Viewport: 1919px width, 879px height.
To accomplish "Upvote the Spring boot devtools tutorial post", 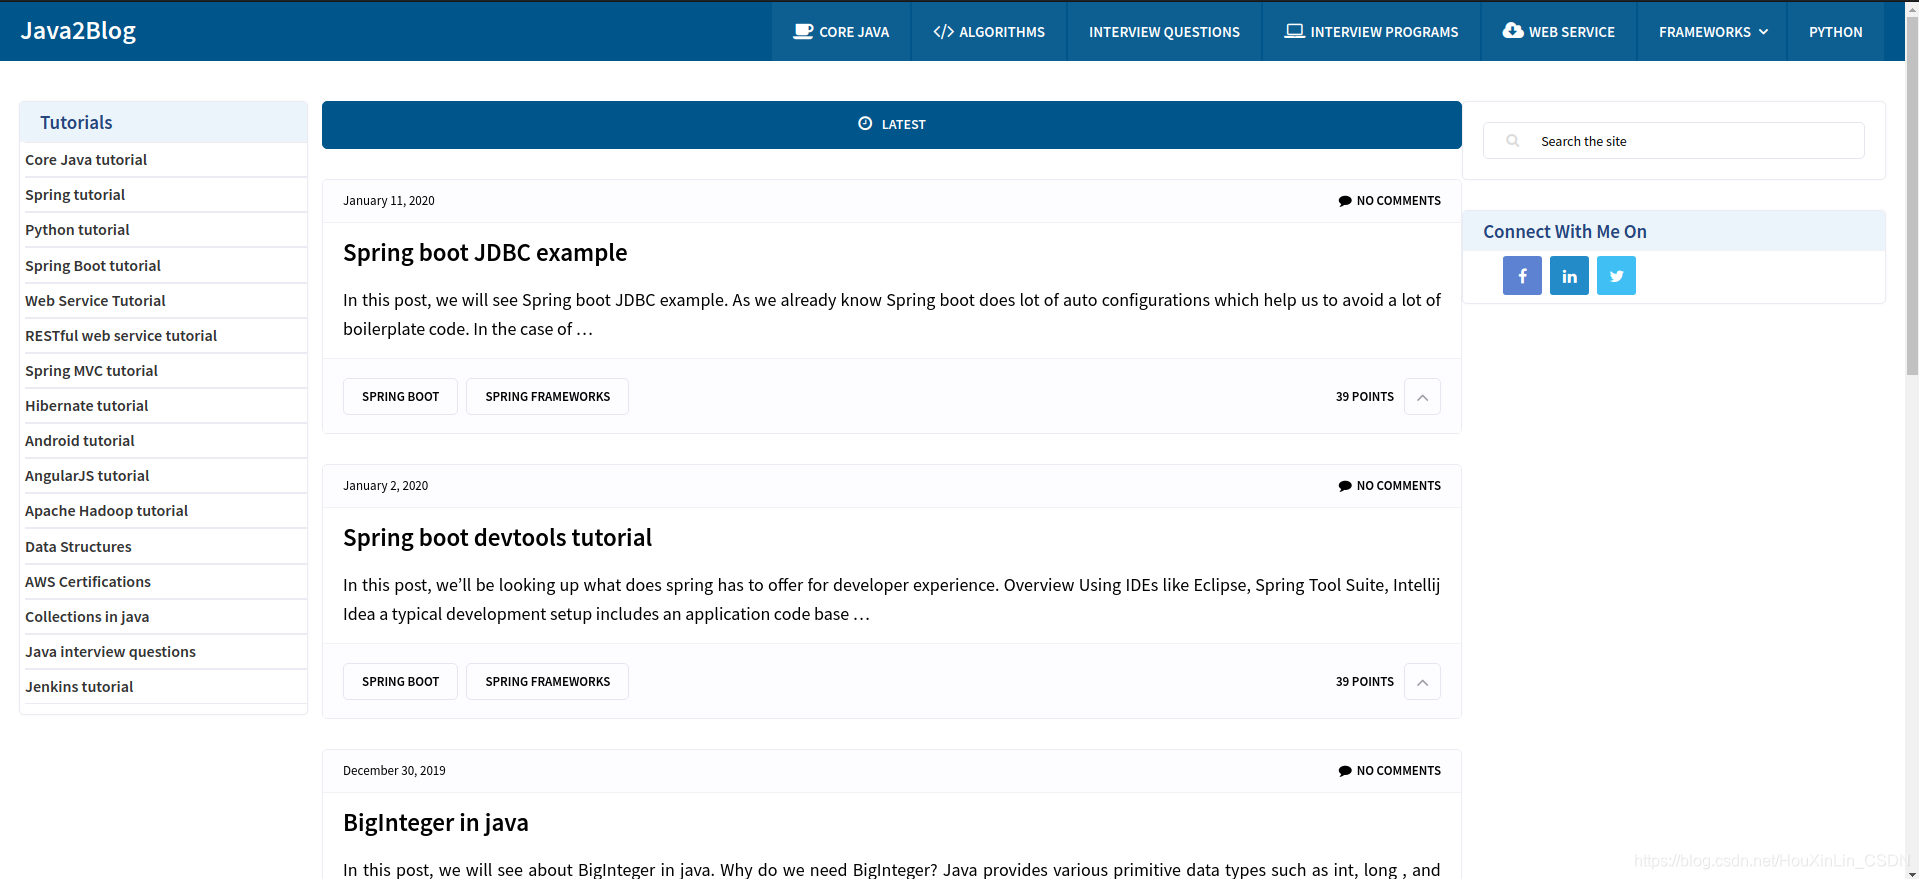I will tap(1422, 682).
